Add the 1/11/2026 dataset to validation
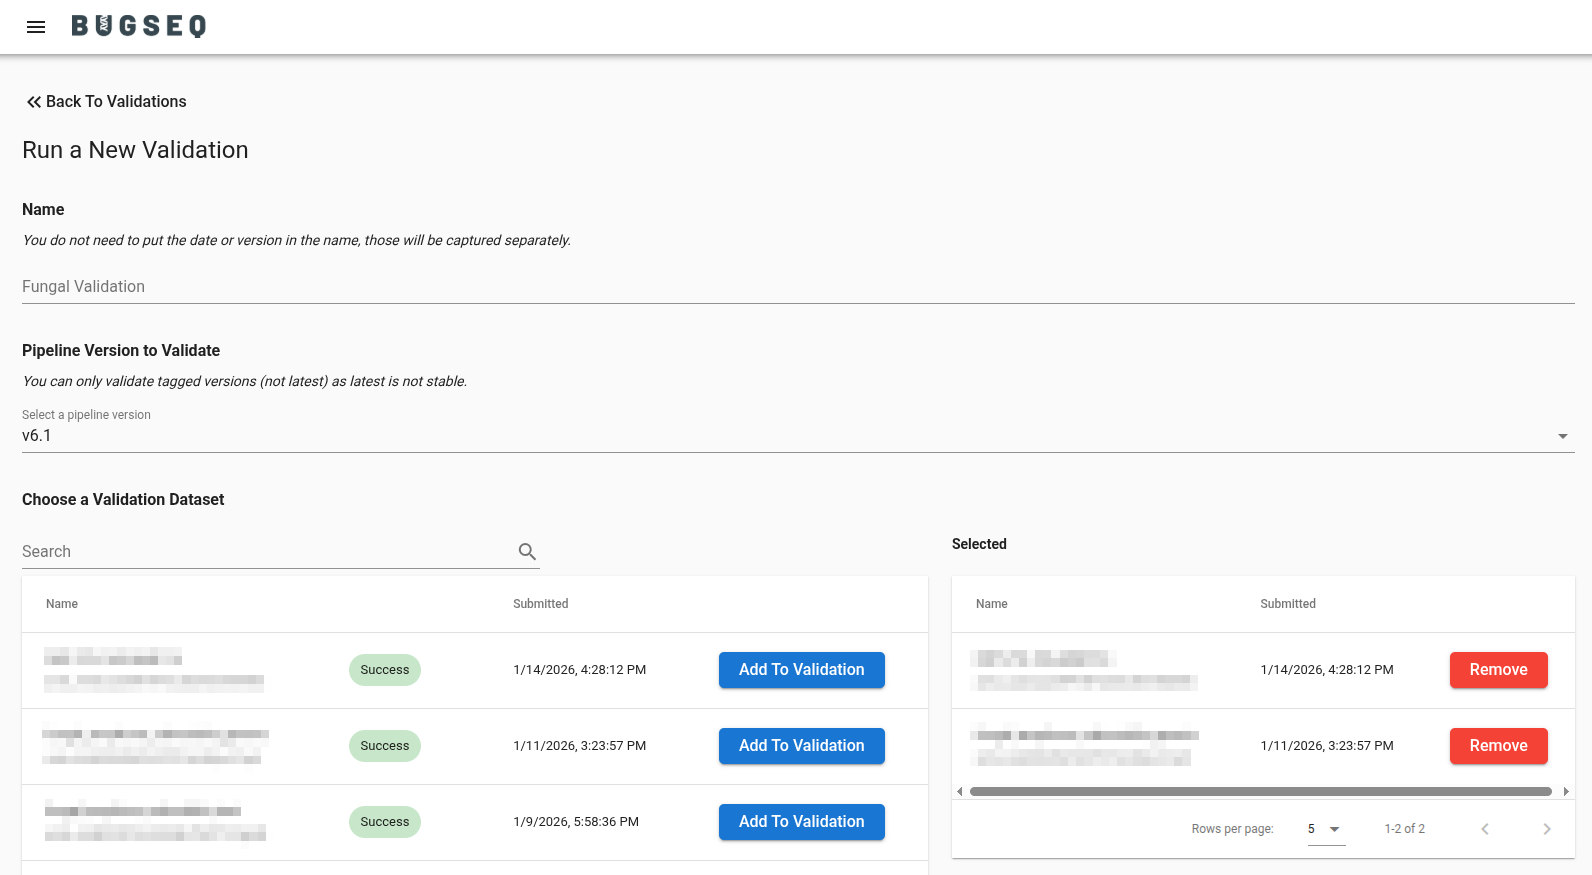 click(x=801, y=746)
